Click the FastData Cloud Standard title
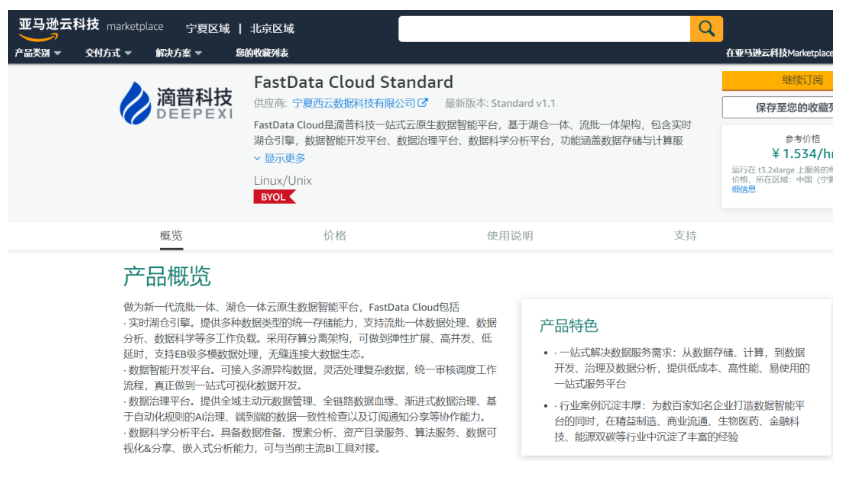This screenshot has width=841, height=493. point(353,82)
